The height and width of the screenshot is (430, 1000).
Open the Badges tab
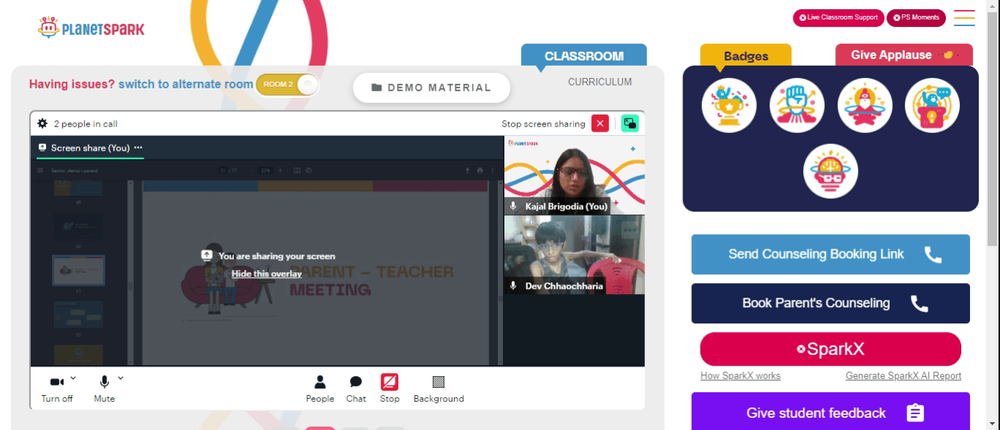coord(746,56)
